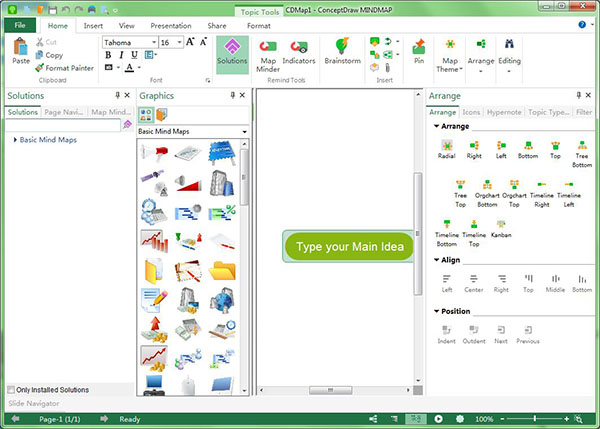Apply Right arrangement
Viewport: 600px width, 429px height.
tap(474, 149)
